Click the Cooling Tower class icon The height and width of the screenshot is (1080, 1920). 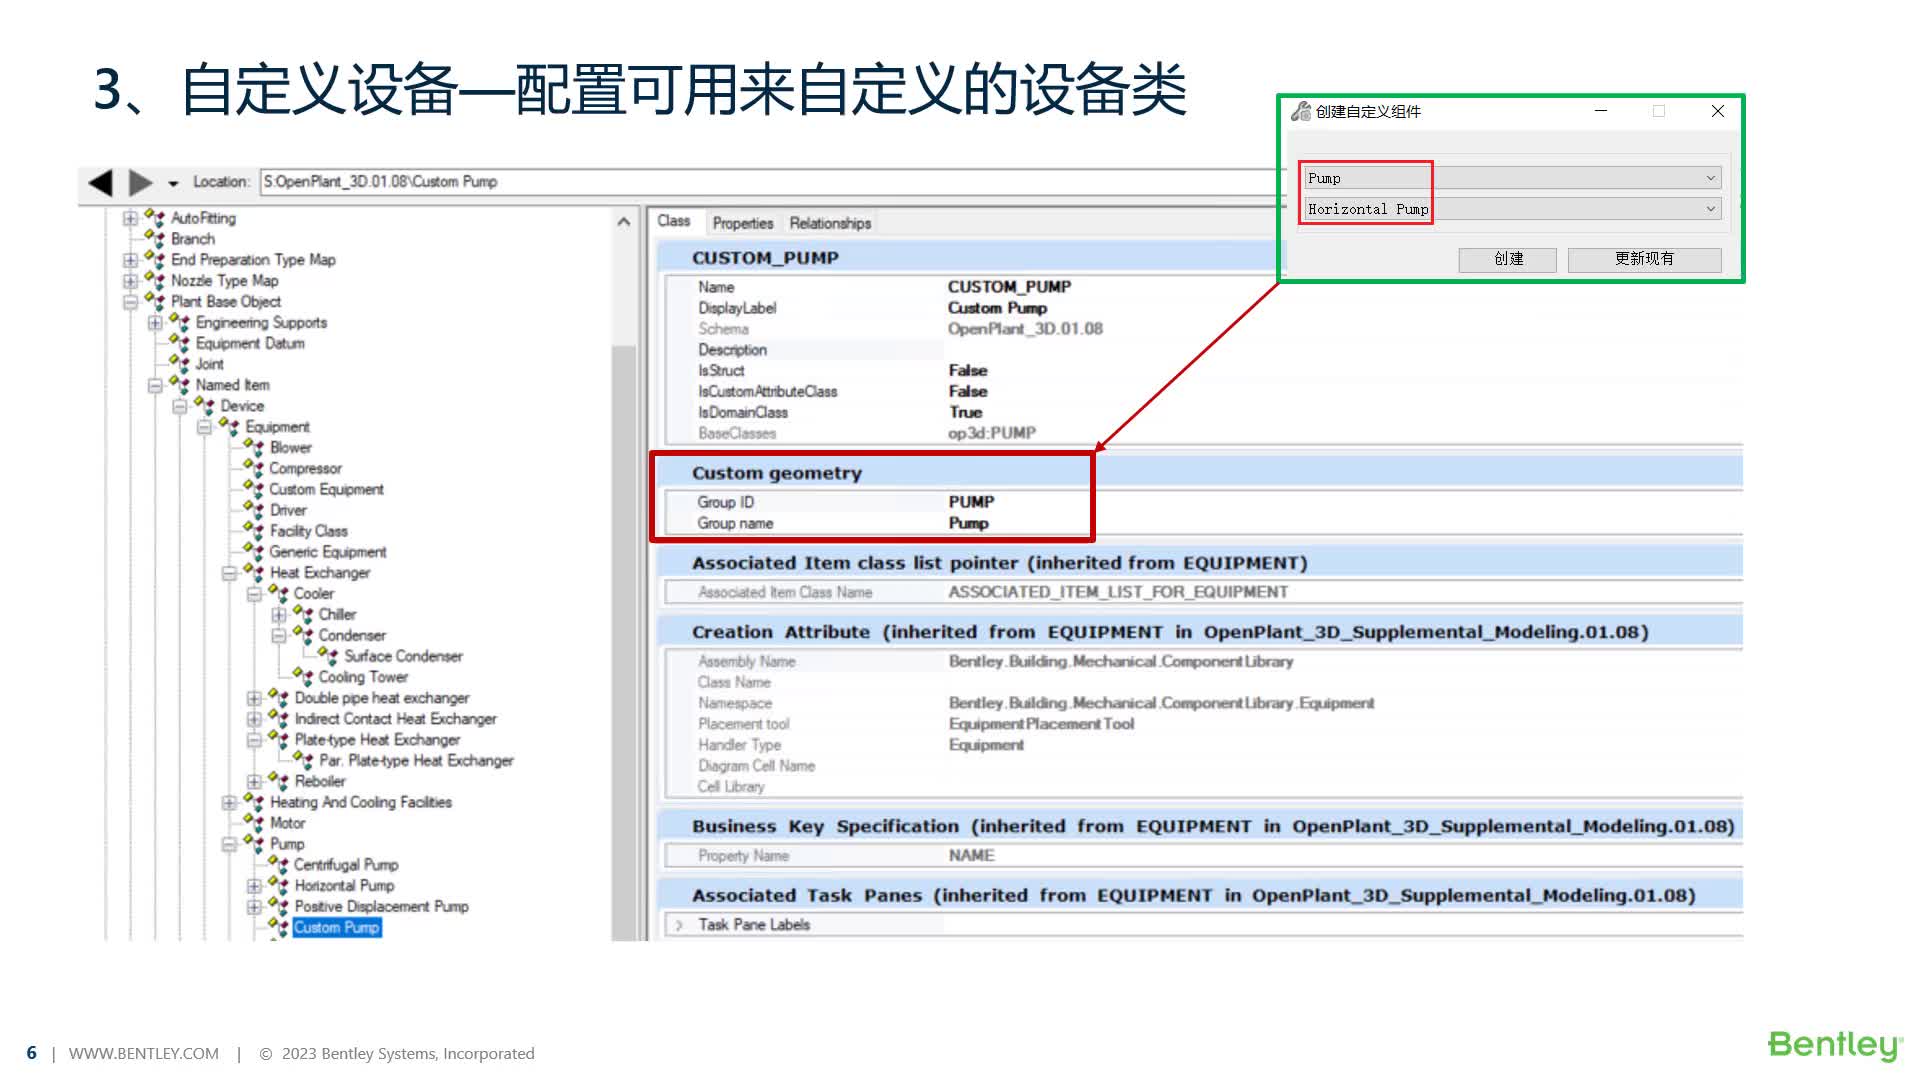[304, 677]
